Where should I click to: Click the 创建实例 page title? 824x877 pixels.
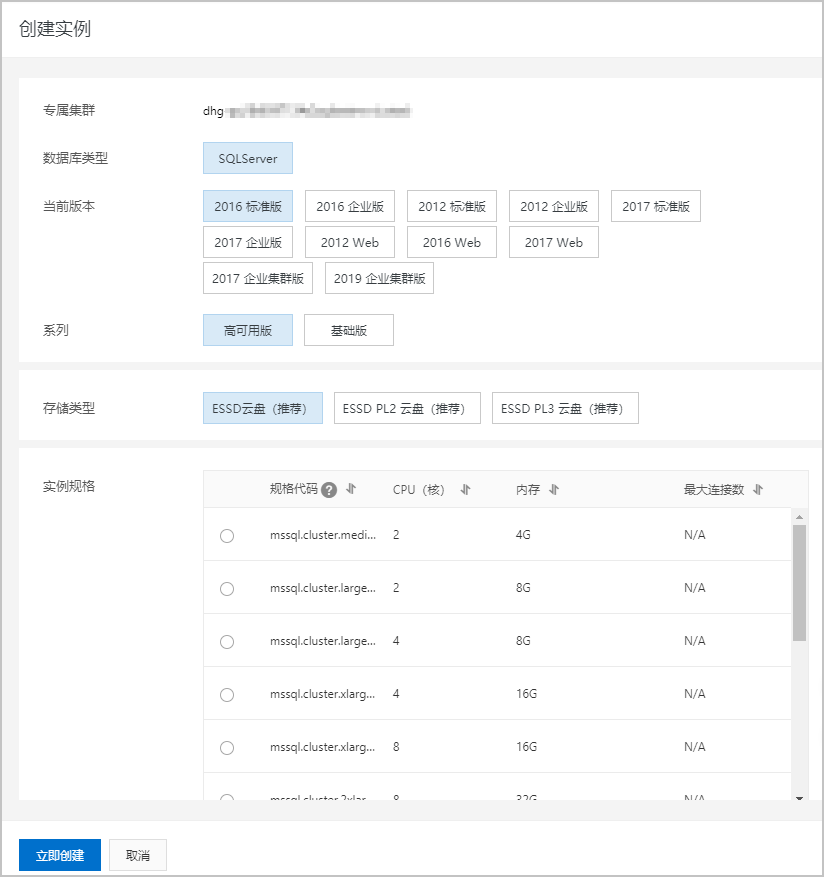(x=55, y=29)
